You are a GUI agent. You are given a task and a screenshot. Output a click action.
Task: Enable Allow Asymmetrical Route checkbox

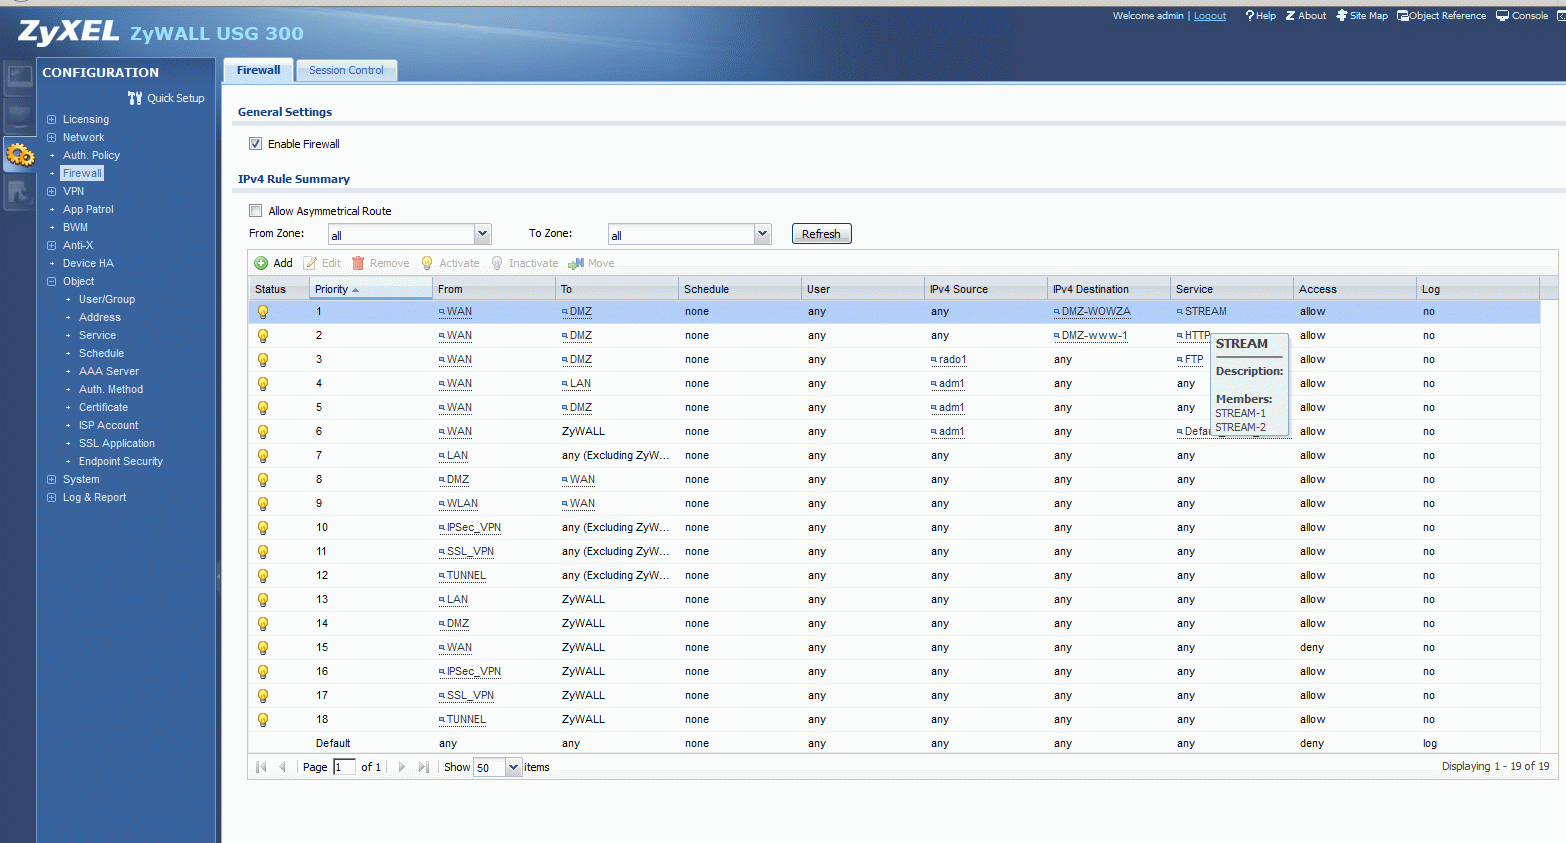pos(255,211)
